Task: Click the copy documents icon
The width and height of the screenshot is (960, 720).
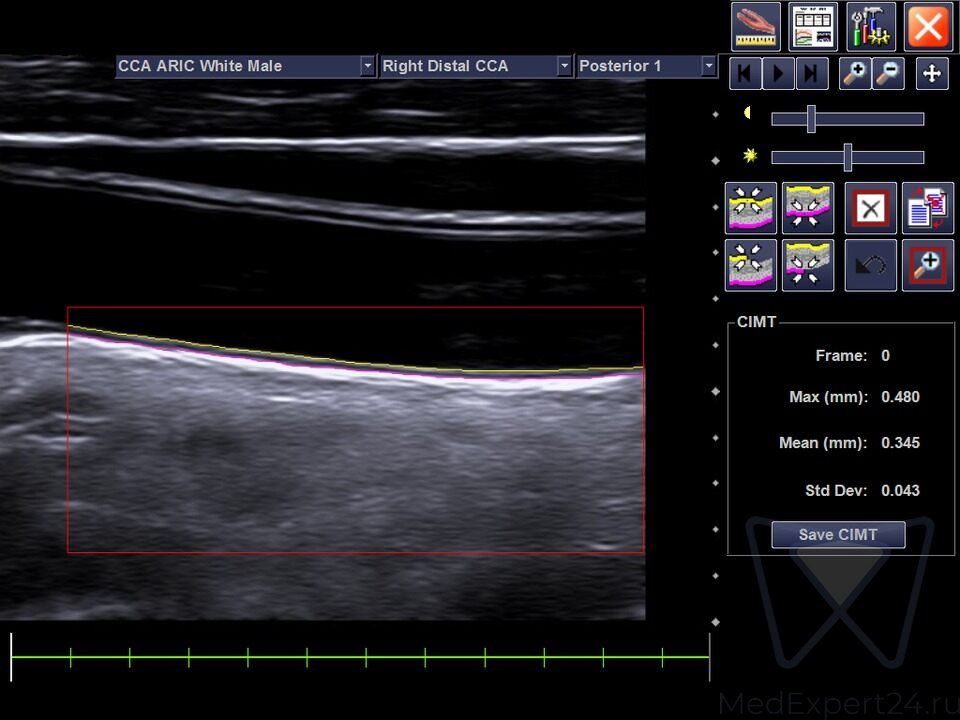Action: click(928, 208)
